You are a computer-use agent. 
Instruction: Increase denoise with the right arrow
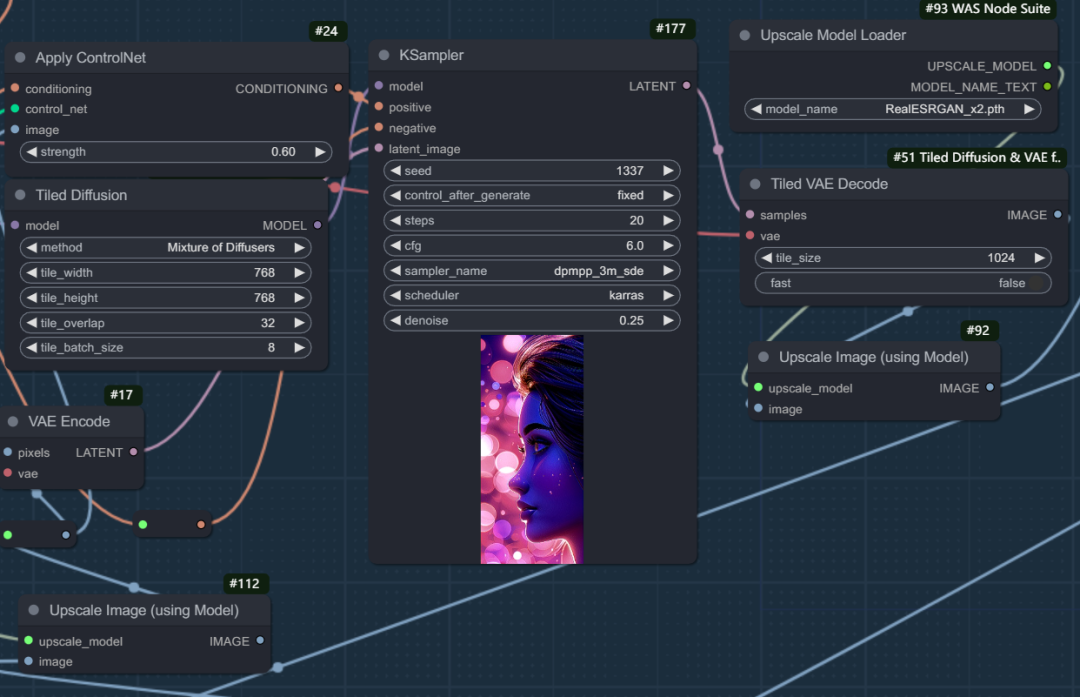click(x=667, y=320)
